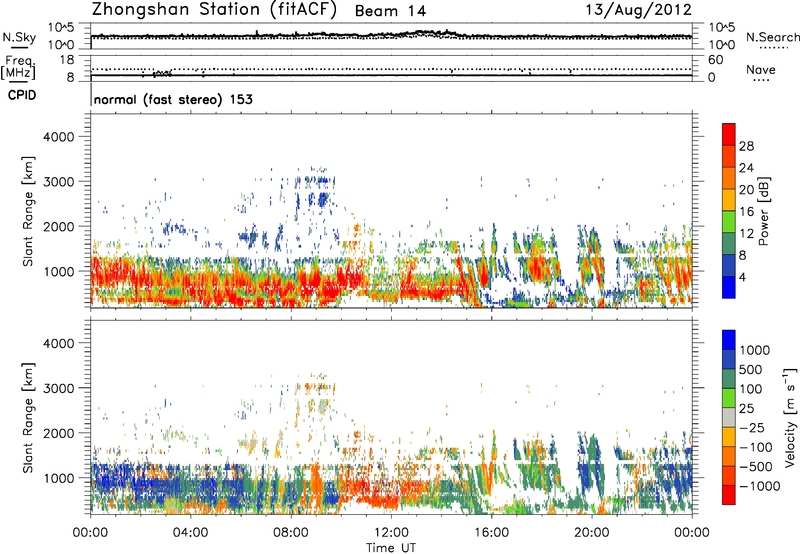Click the 13/Aug/2012 date label

click(638, 10)
